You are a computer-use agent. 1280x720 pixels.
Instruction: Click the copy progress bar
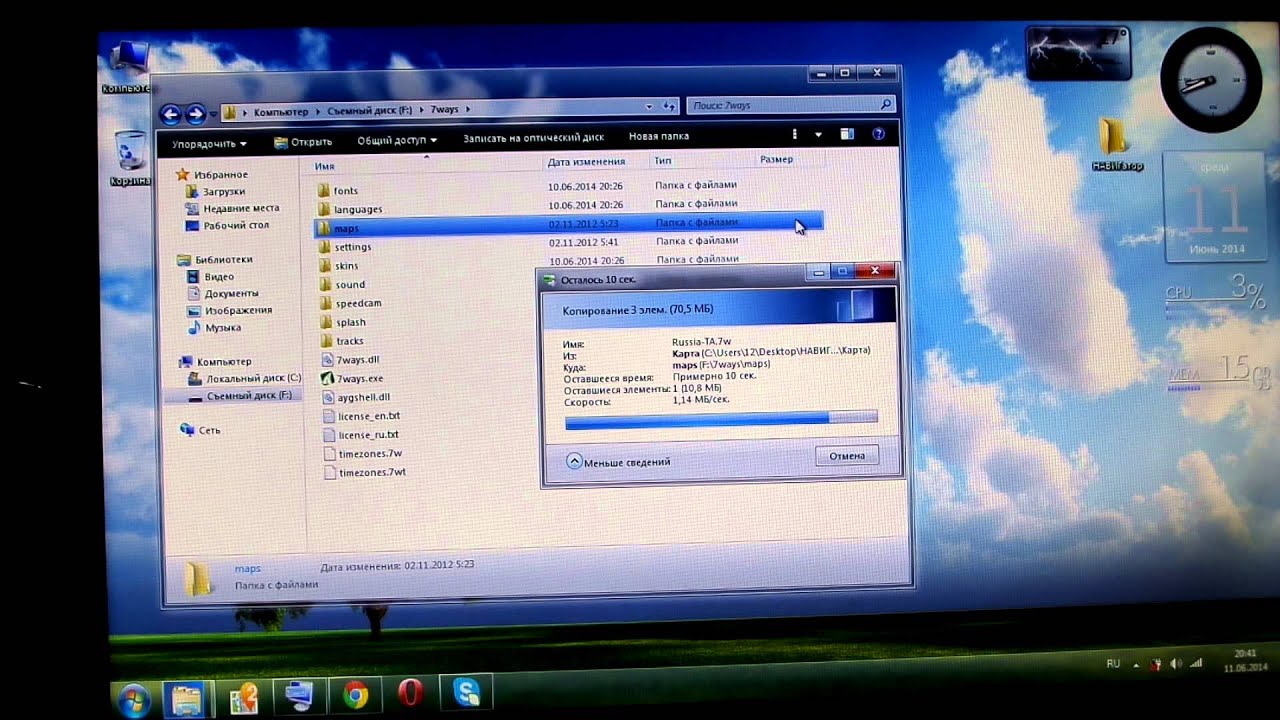(x=721, y=420)
